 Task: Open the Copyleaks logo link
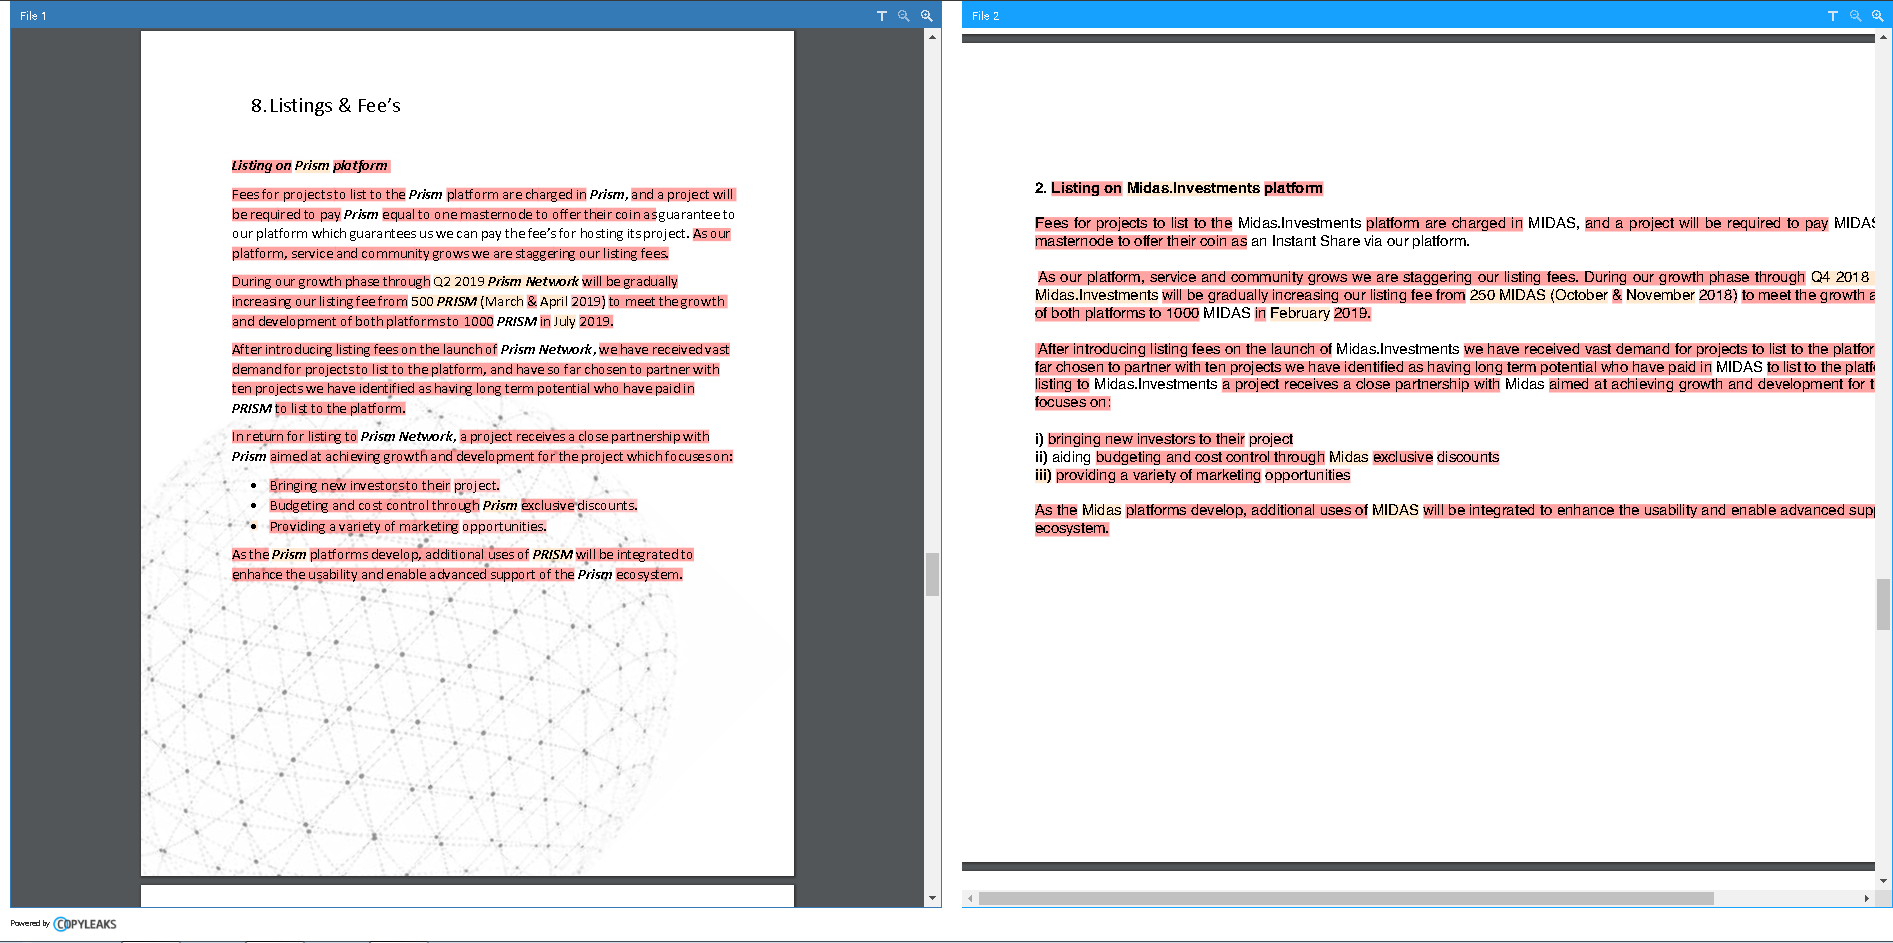[x=85, y=924]
